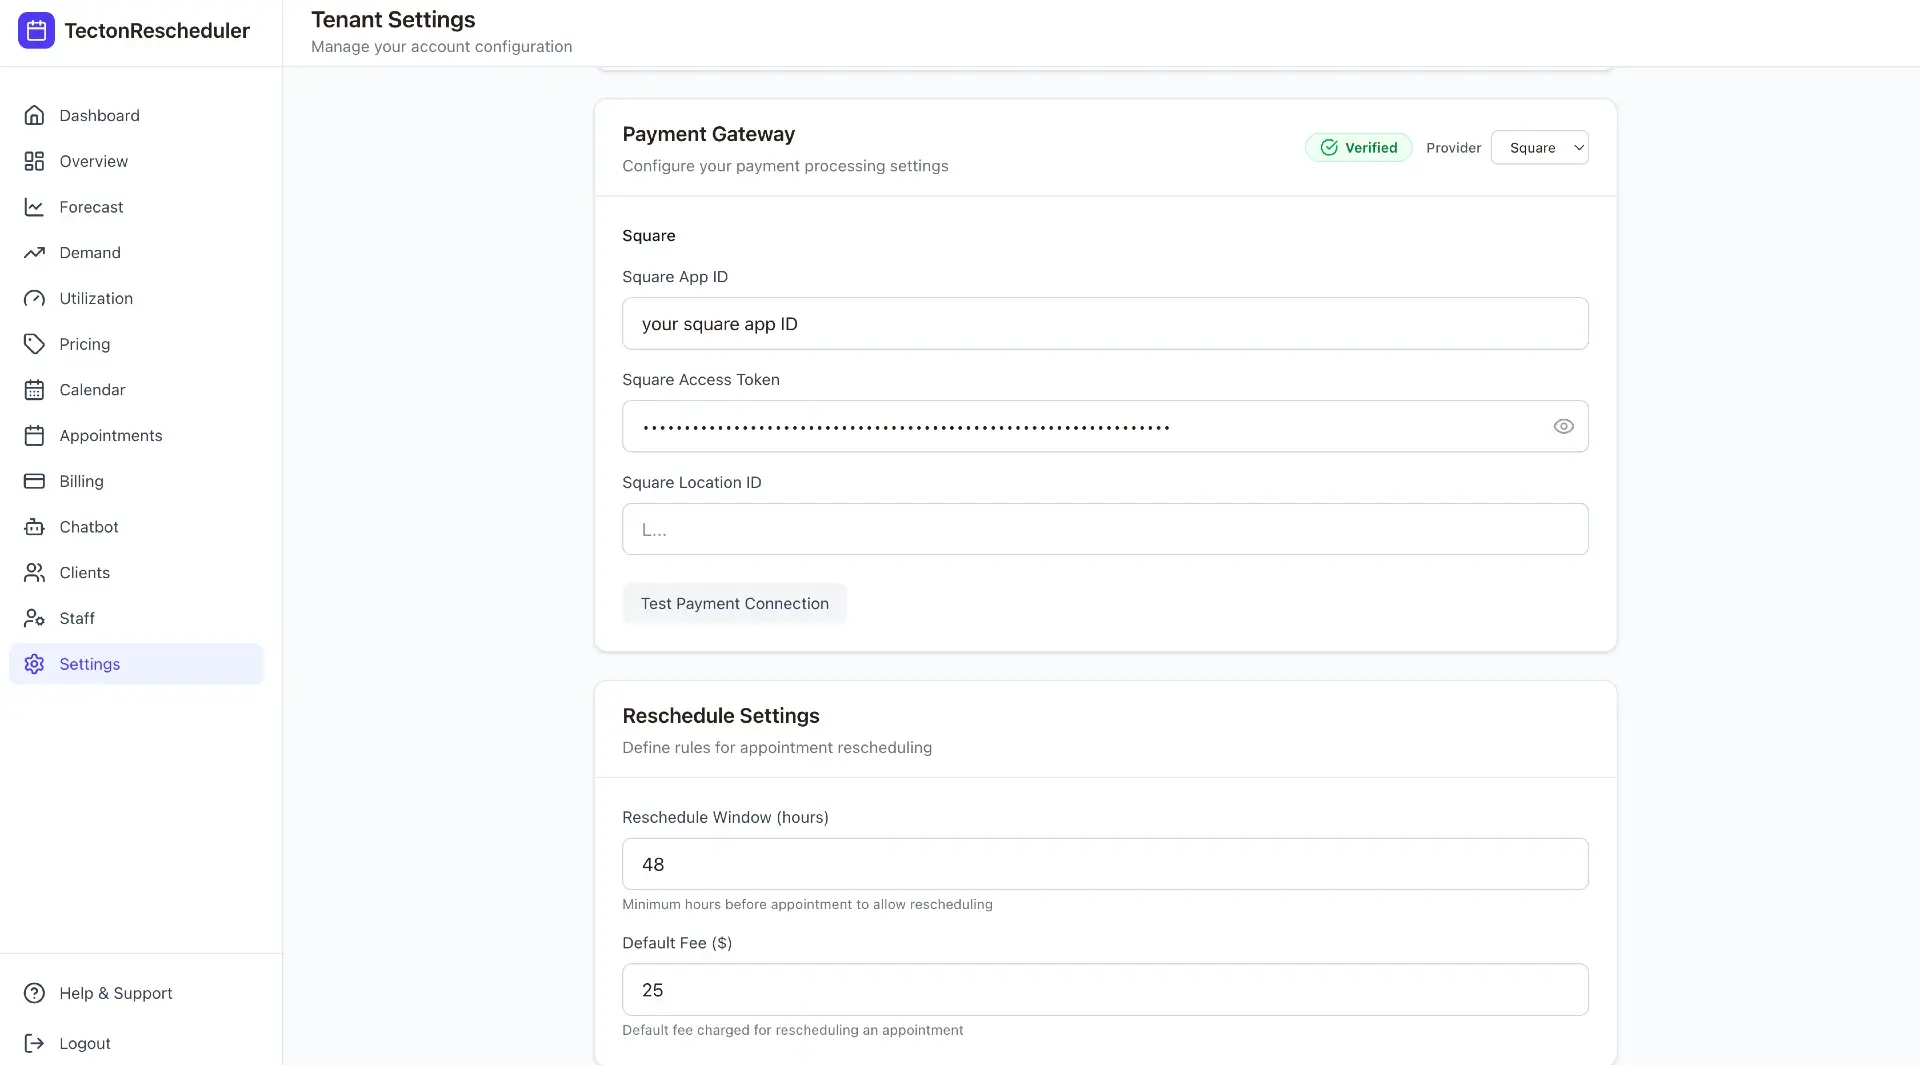This screenshot has height=1065, width=1920.
Task: Click the Overview grid icon
Action: tap(34, 161)
